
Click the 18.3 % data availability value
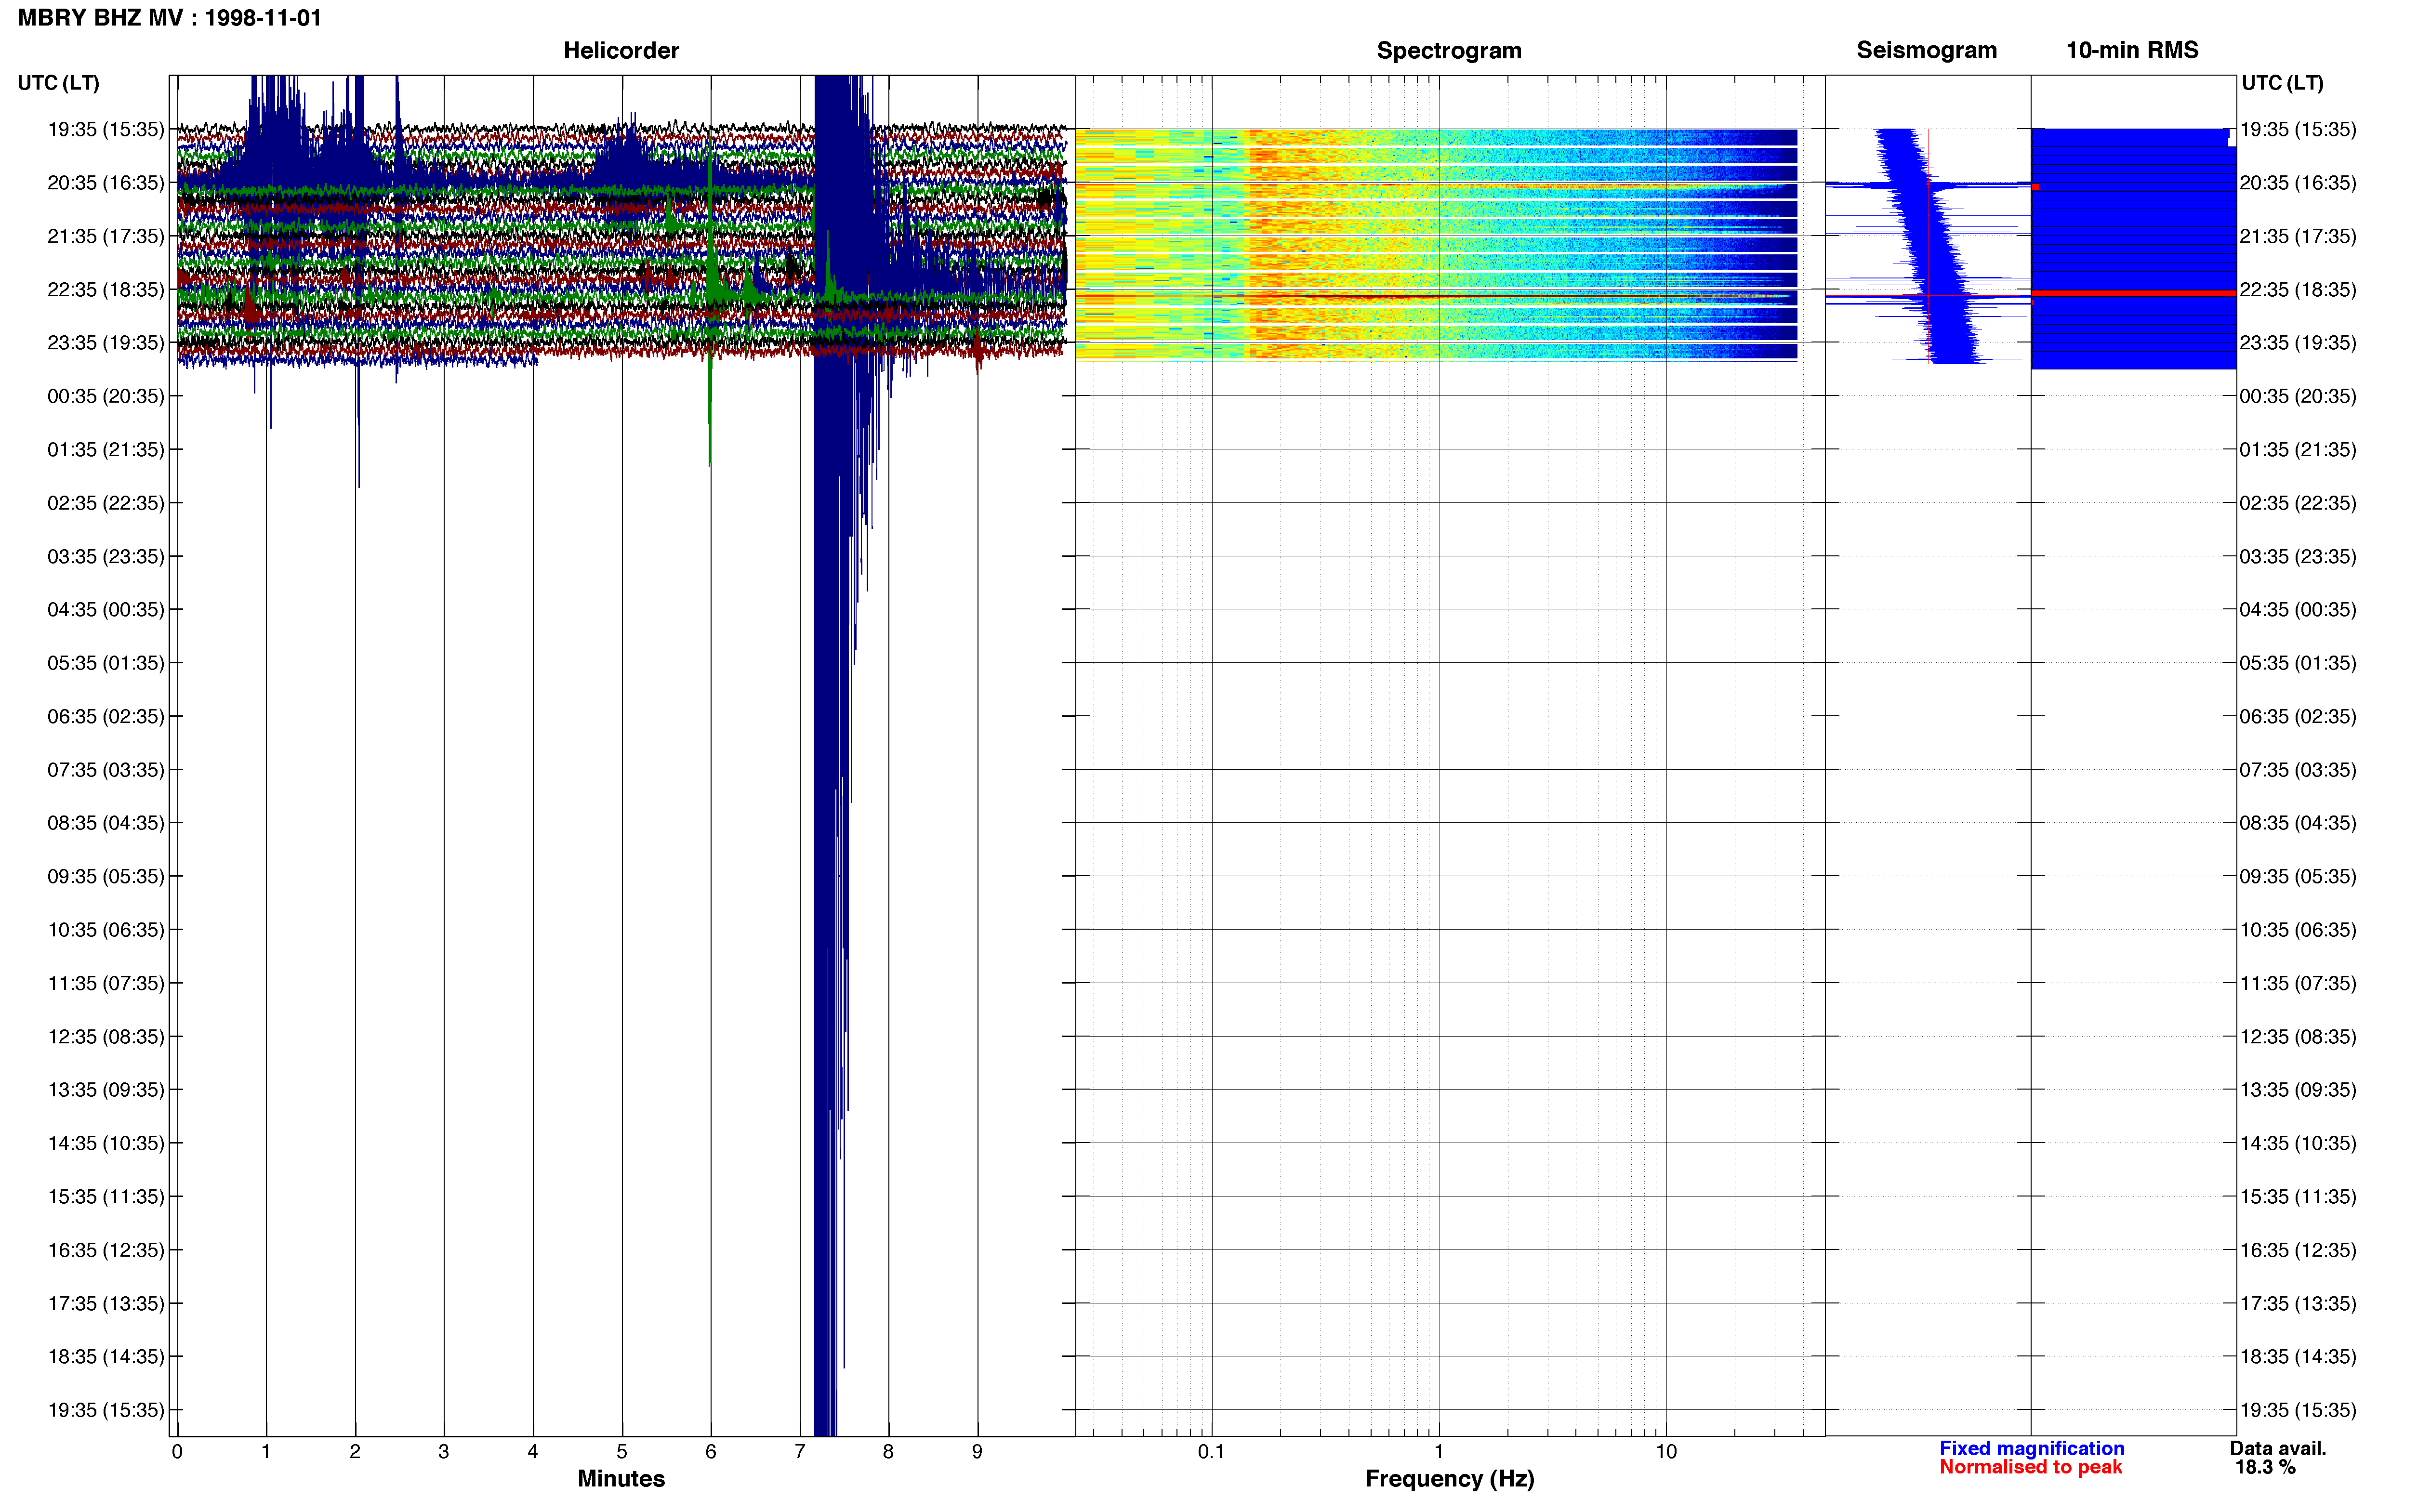coord(2265,1467)
